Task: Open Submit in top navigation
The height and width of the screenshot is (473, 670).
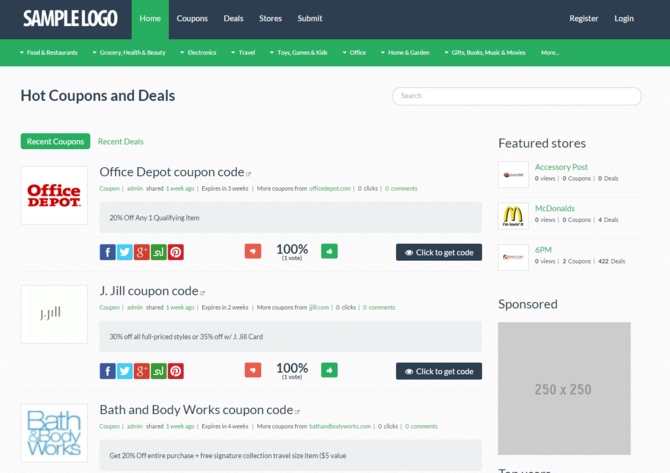Action: point(310,19)
